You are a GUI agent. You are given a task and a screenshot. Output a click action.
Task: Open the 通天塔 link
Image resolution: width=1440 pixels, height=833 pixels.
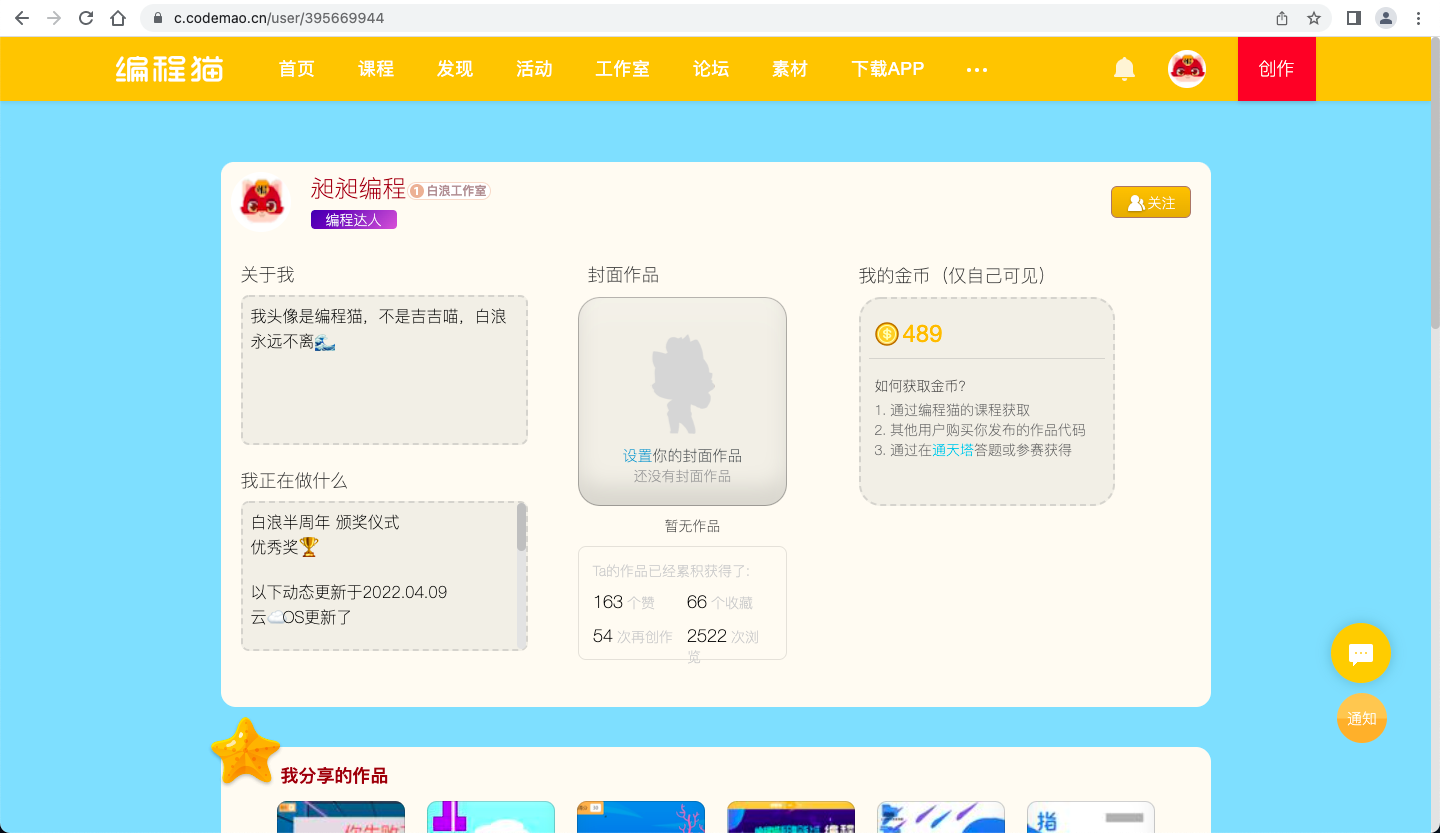953,450
